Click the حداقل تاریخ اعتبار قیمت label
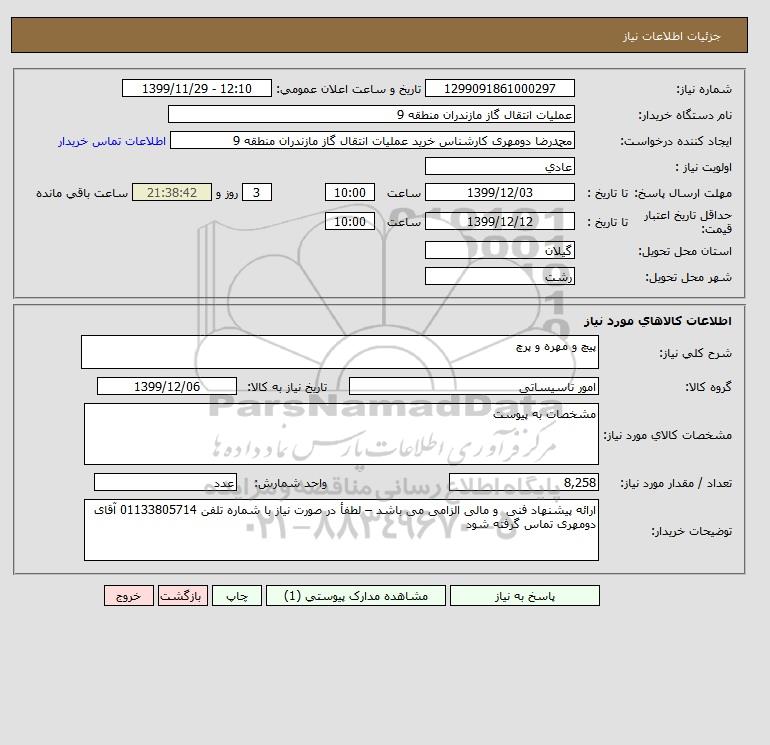The width and height of the screenshot is (770, 745). click(688, 222)
